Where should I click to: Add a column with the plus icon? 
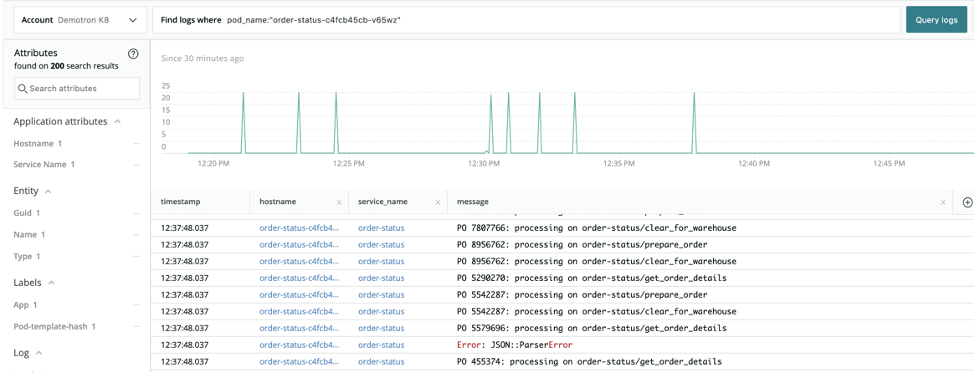[967, 202]
